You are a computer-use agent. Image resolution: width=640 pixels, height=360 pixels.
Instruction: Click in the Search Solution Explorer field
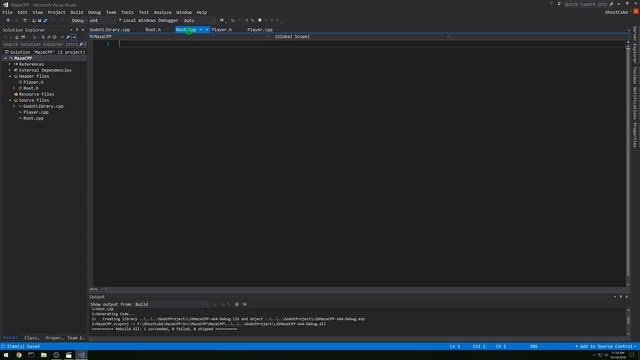(40, 44)
